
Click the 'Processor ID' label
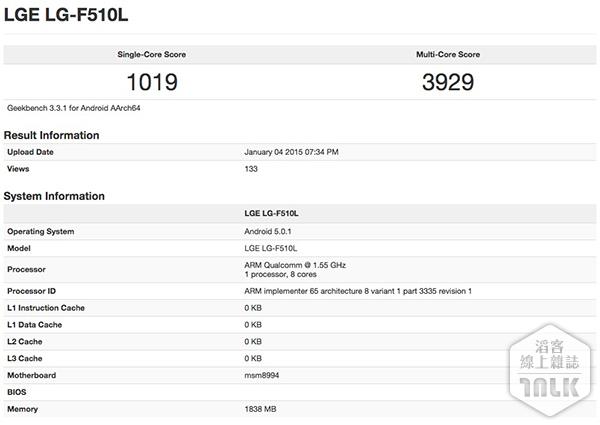(x=31, y=291)
